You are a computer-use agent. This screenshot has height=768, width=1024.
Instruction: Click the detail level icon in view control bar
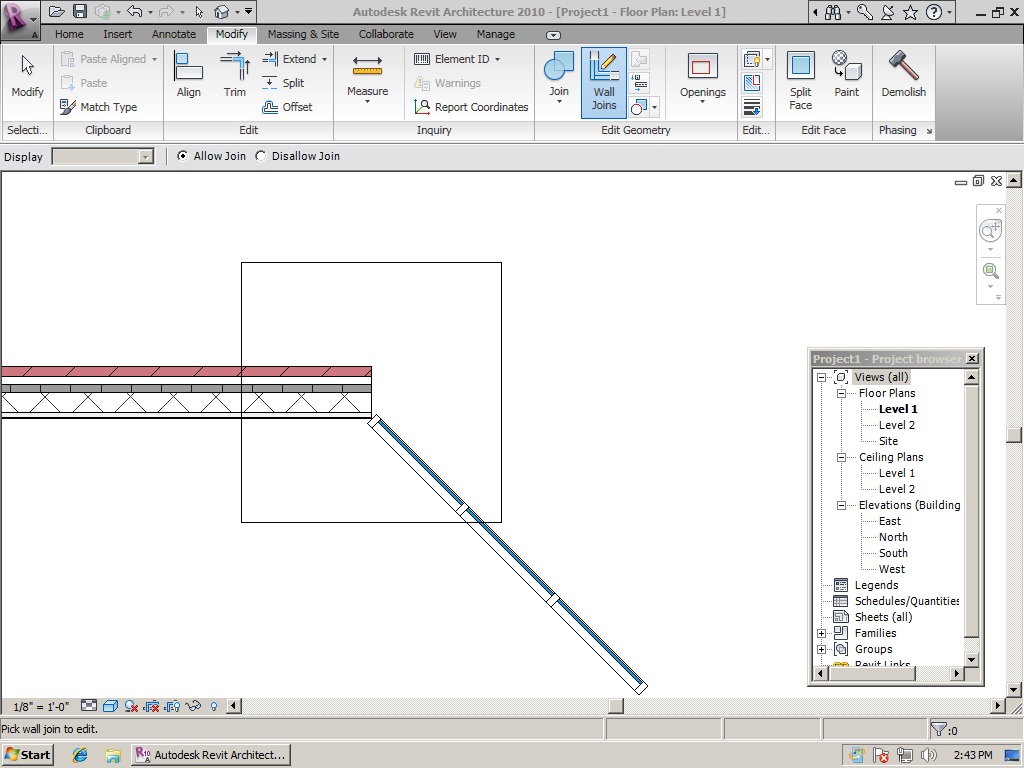tap(89, 706)
